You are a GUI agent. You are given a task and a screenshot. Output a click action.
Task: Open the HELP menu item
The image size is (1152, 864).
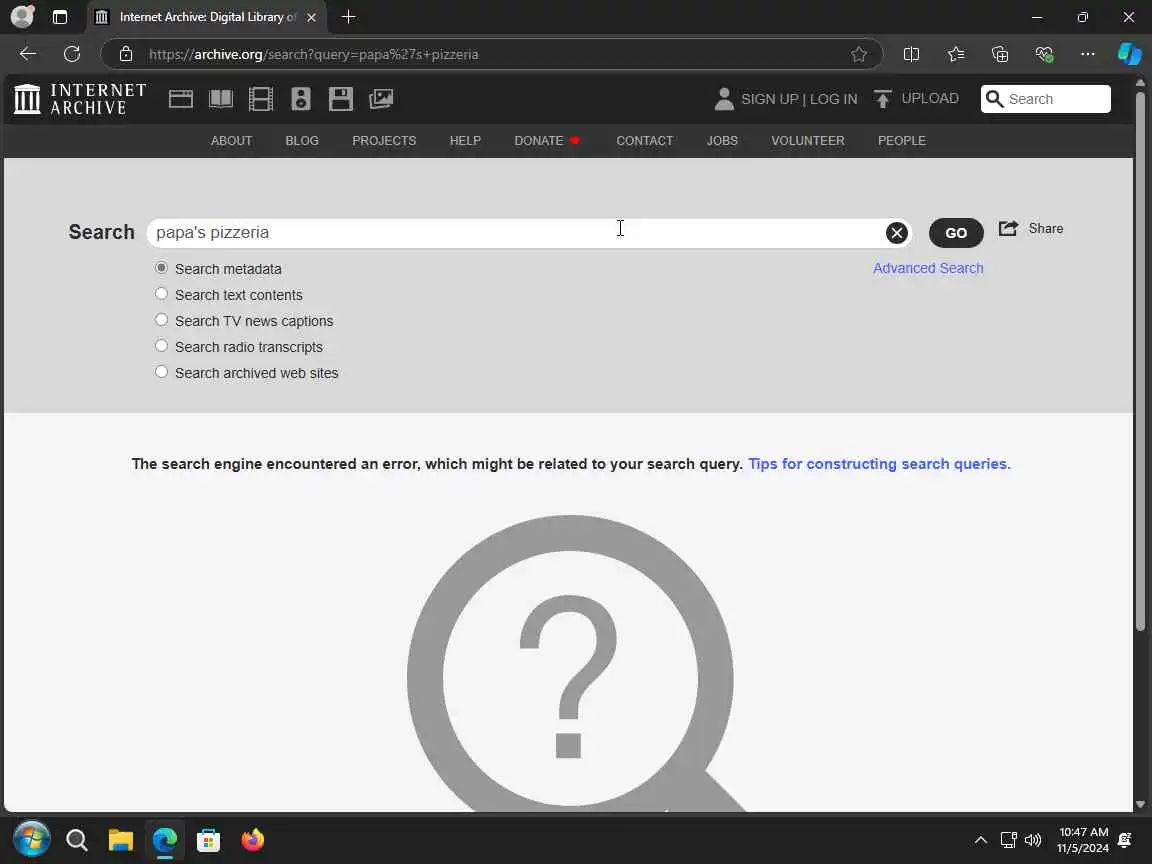(465, 140)
